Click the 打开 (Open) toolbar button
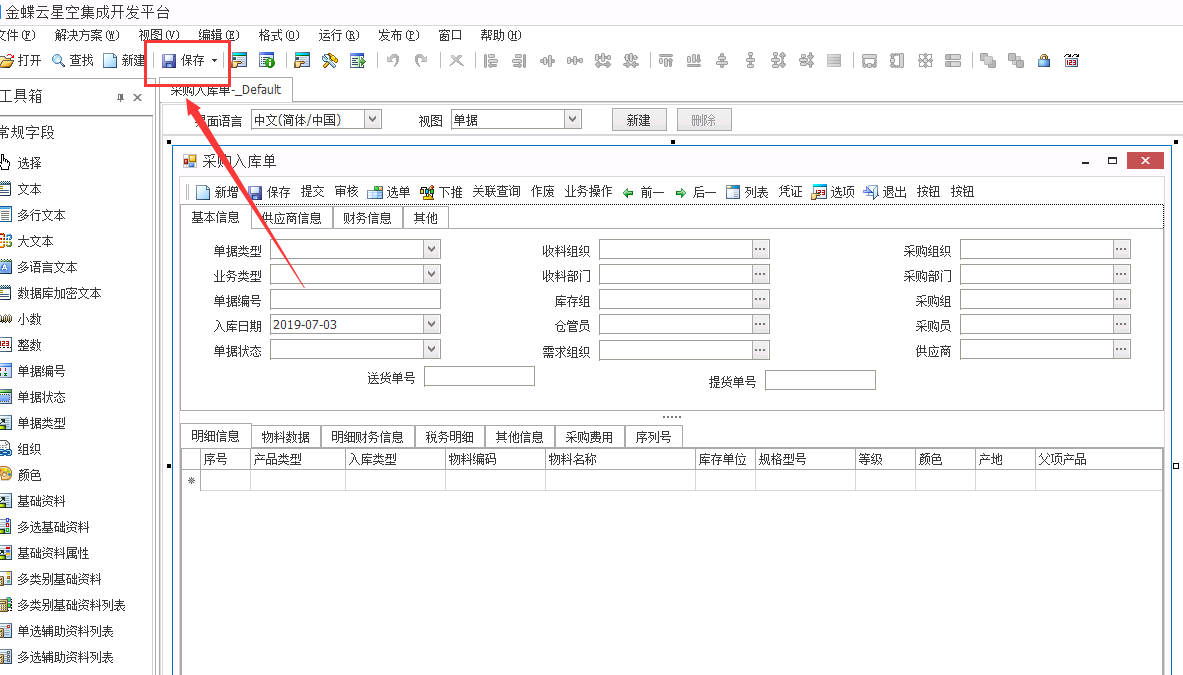This screenshot has height=675, width=1183. coord(20,60)
